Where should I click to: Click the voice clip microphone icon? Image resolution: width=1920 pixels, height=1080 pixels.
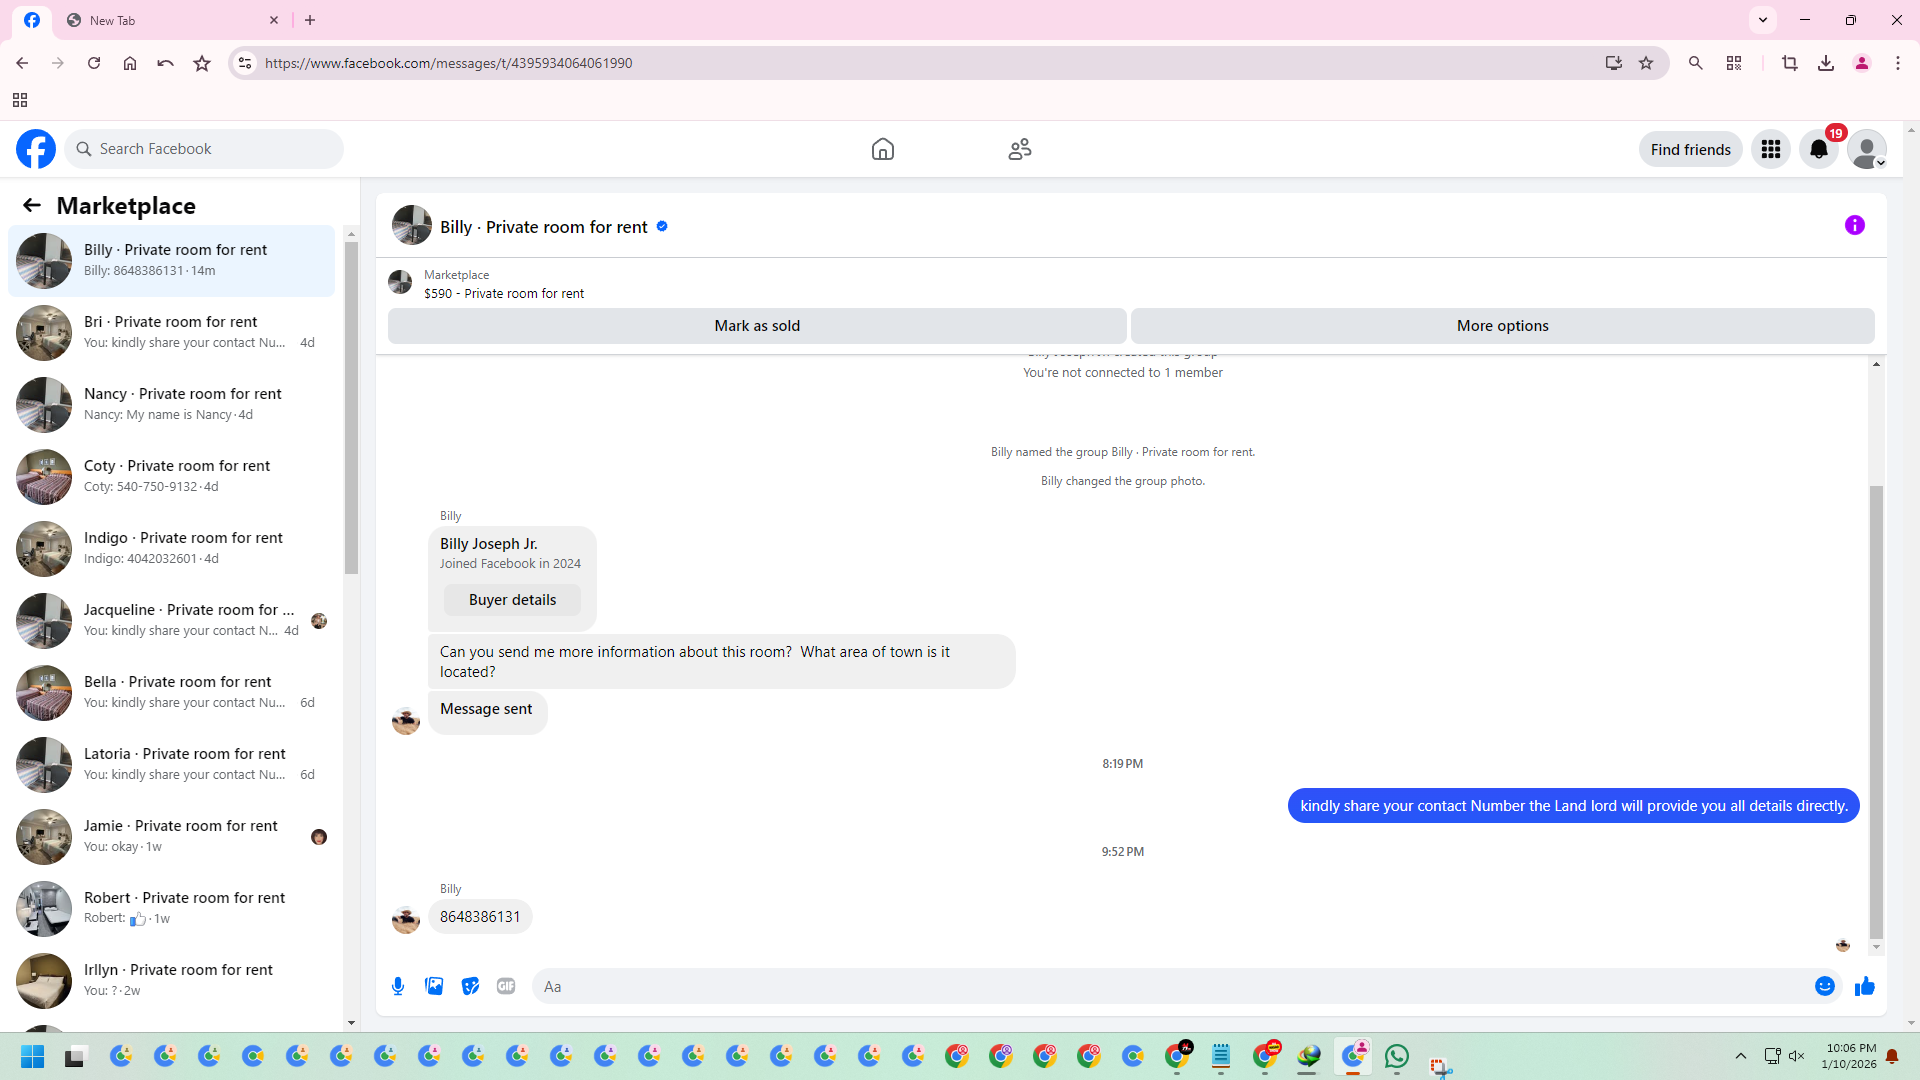398,986
